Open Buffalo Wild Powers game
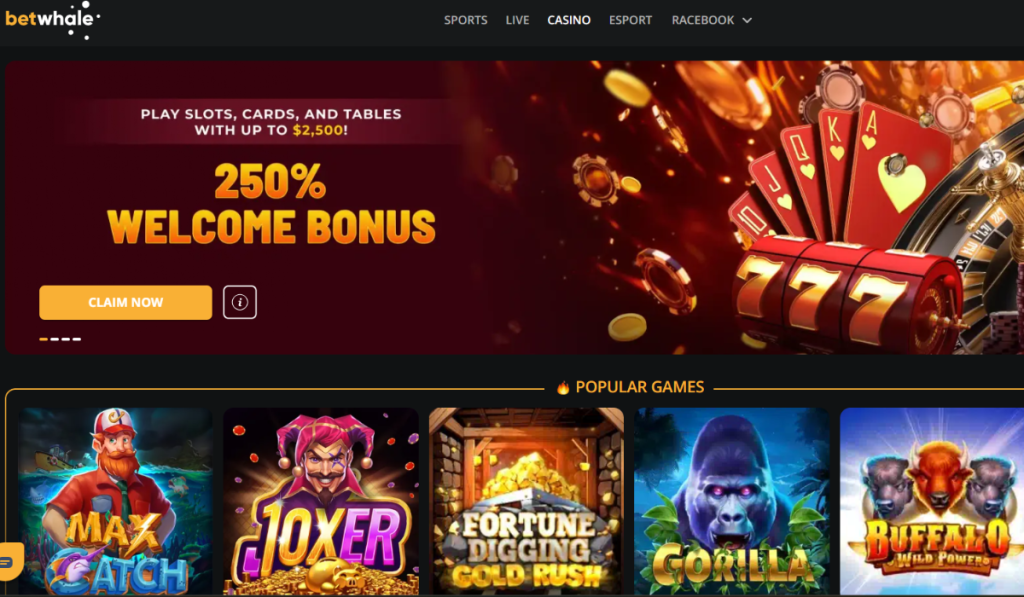 coord(932,501)
